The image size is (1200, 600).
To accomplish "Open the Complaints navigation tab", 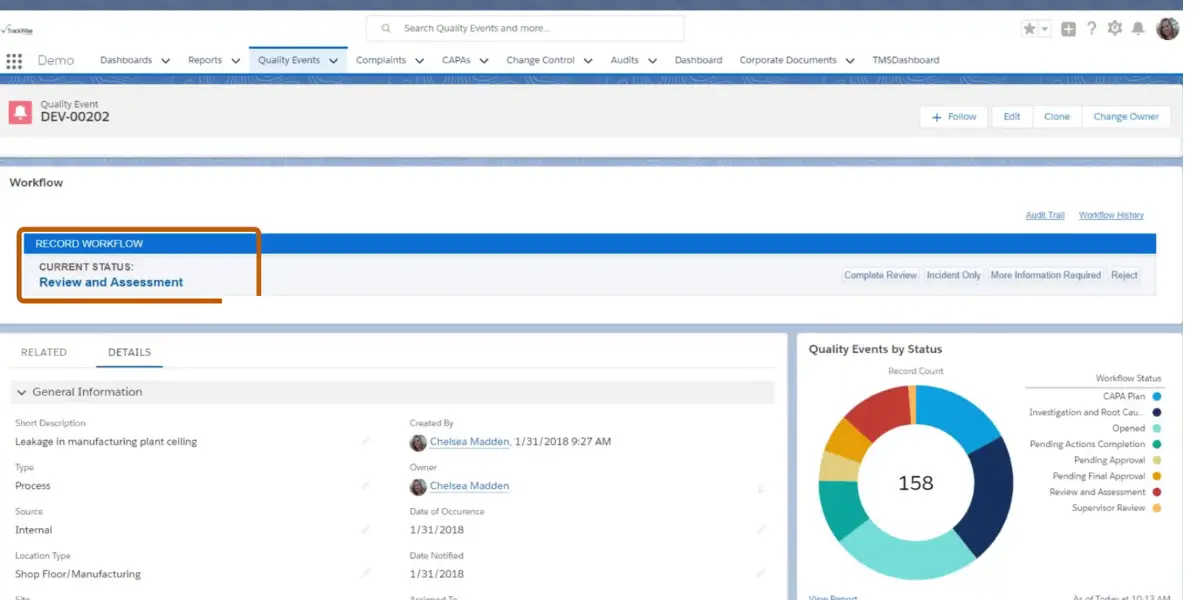I will point(381,60).
